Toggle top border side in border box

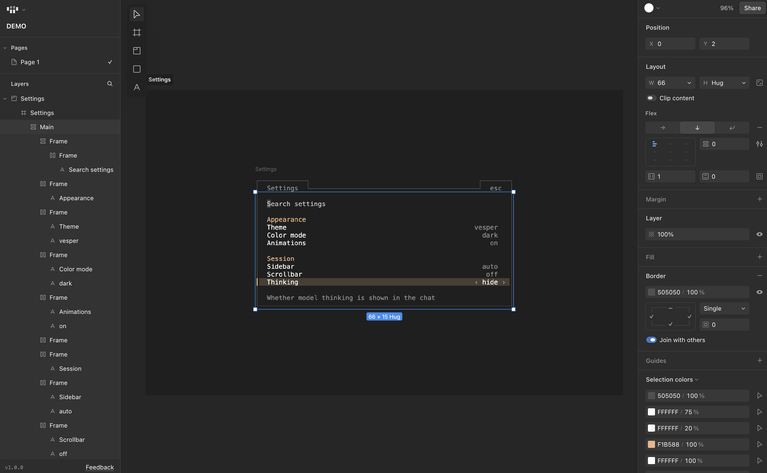670,309
